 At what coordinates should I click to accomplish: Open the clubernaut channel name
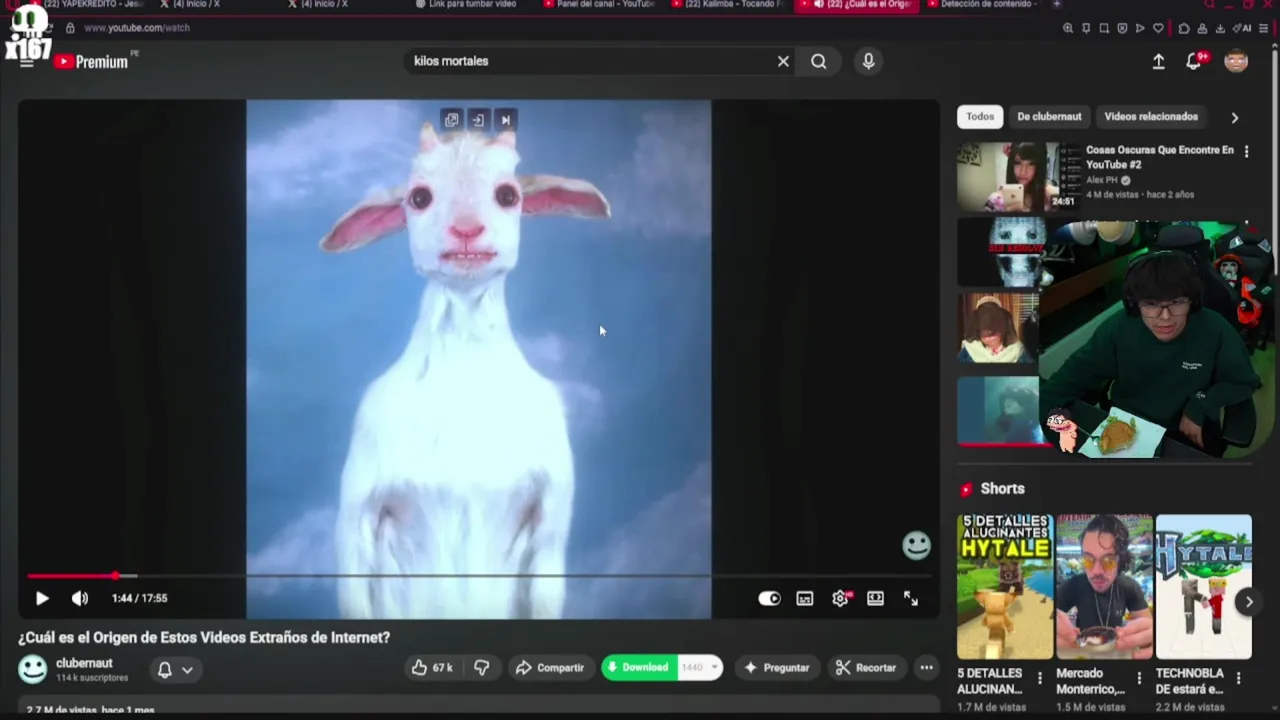[84, 663]
